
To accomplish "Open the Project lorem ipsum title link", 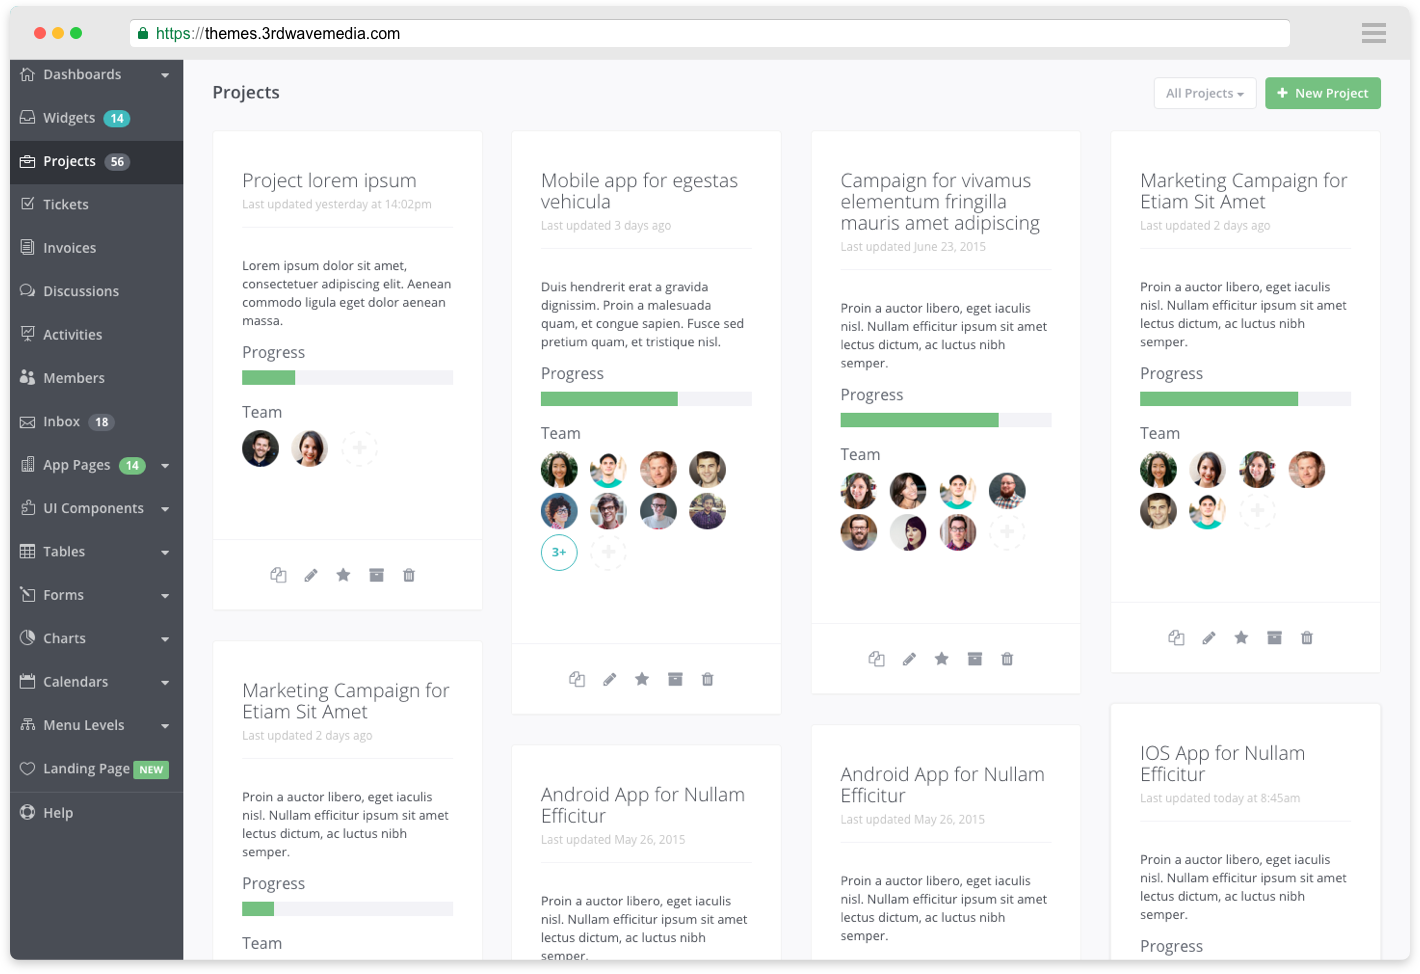I will [329, 181].
